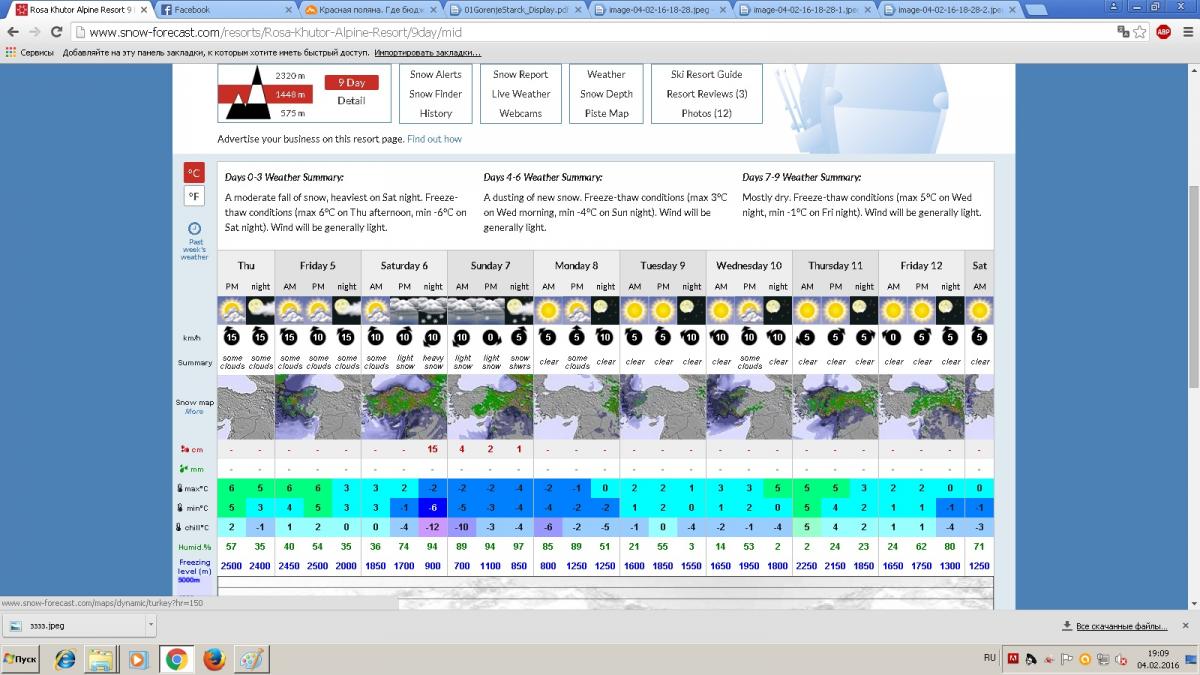Viewport: 1200px width, 675px height.
Task: Click Monday 8 AM sunny weather icon
Action: point(548,309)
